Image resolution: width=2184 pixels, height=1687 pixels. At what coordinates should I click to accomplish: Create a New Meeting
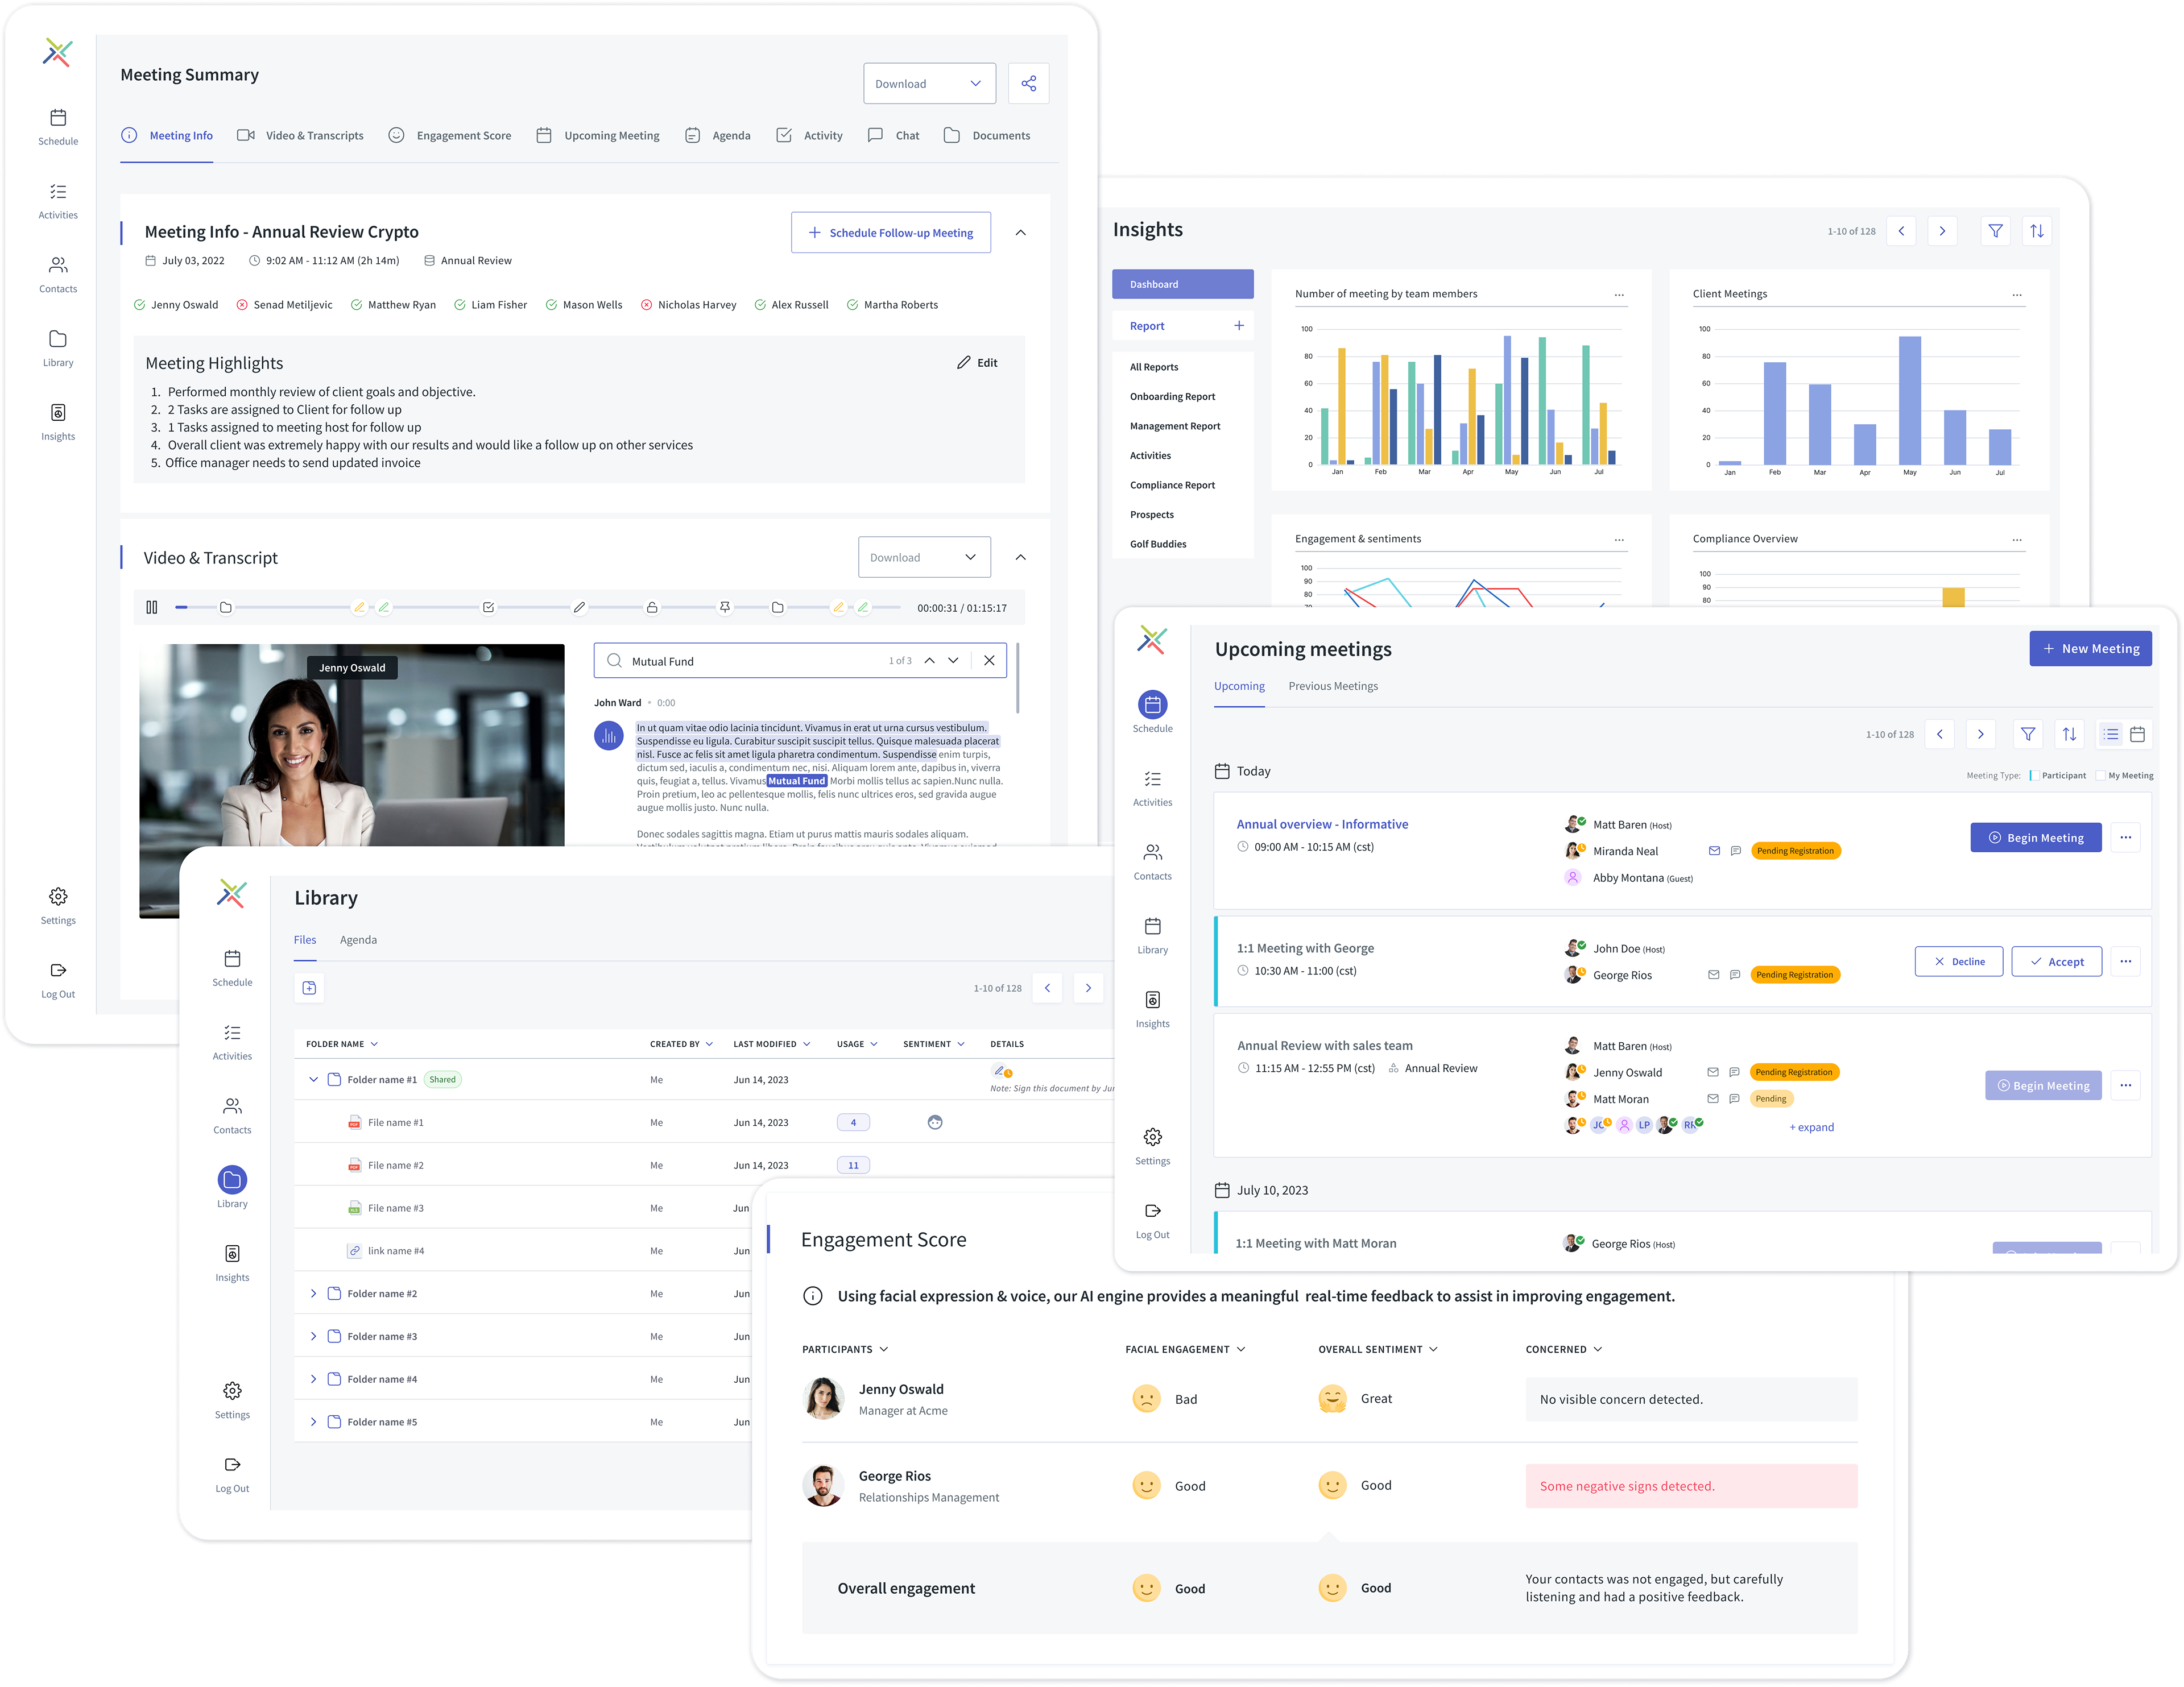click(2090, 649)
